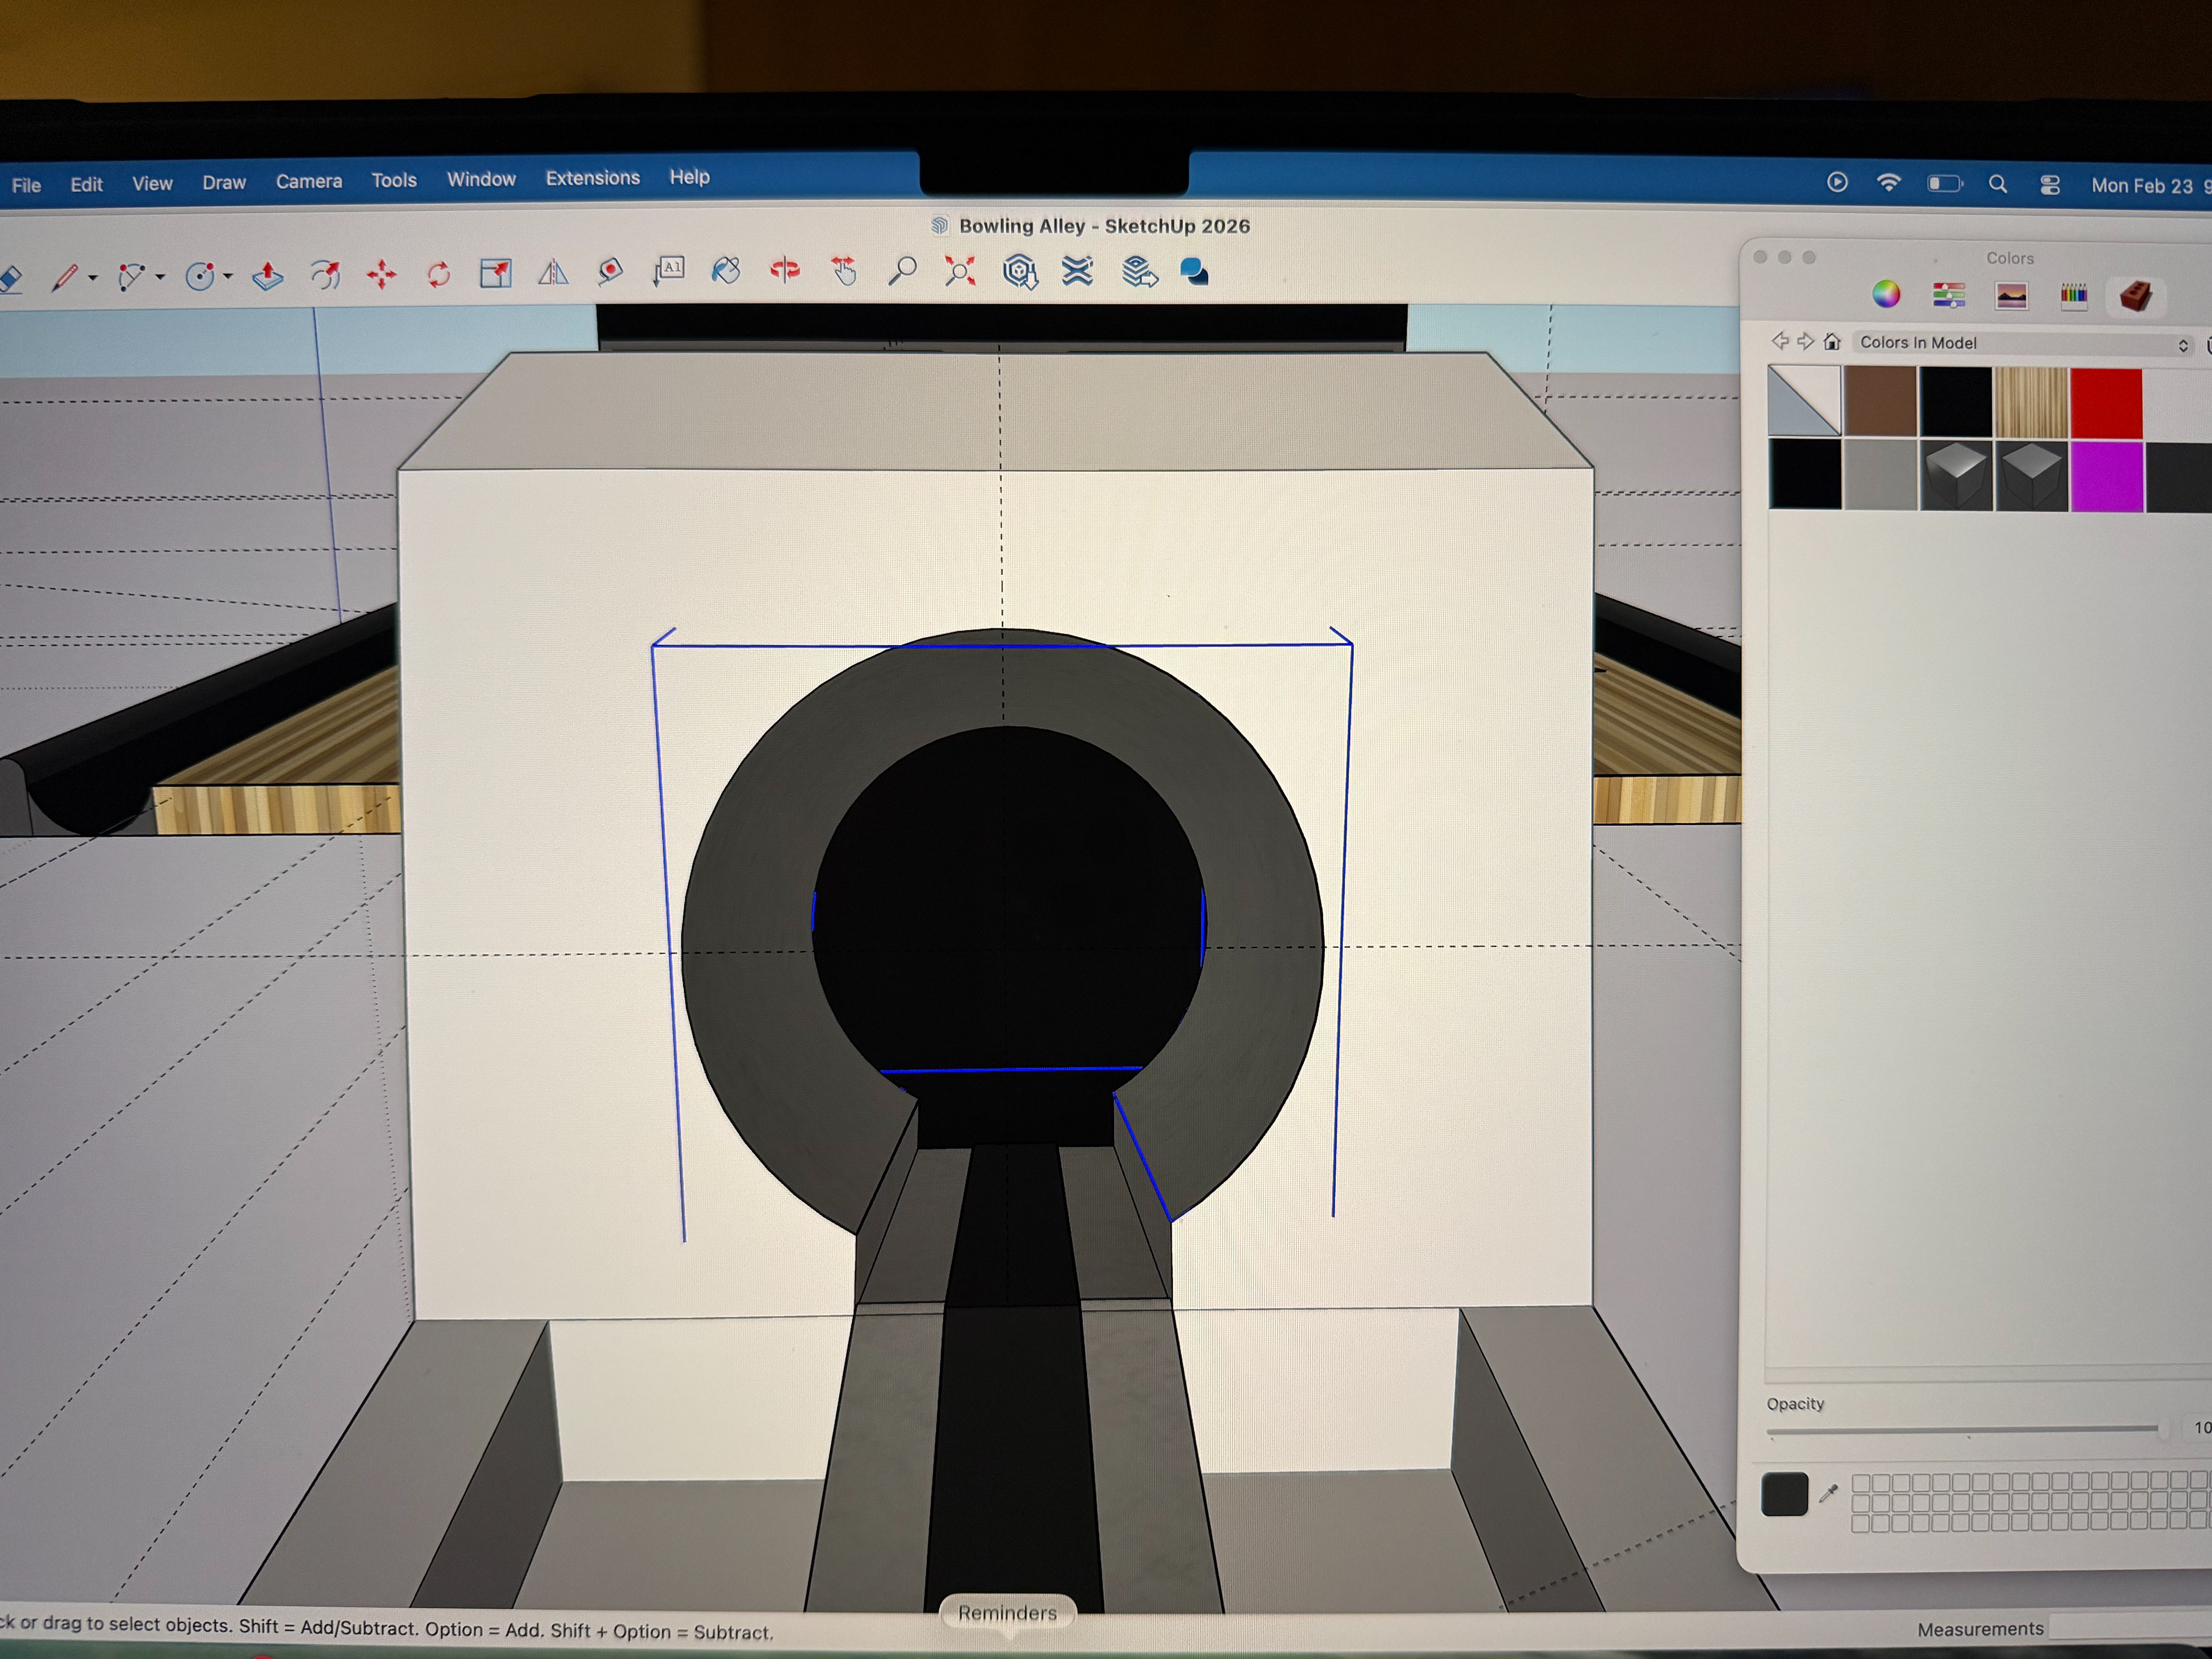2212x1659 pixels.
Task: Select the Rotate tool
Action: (438, 274)
